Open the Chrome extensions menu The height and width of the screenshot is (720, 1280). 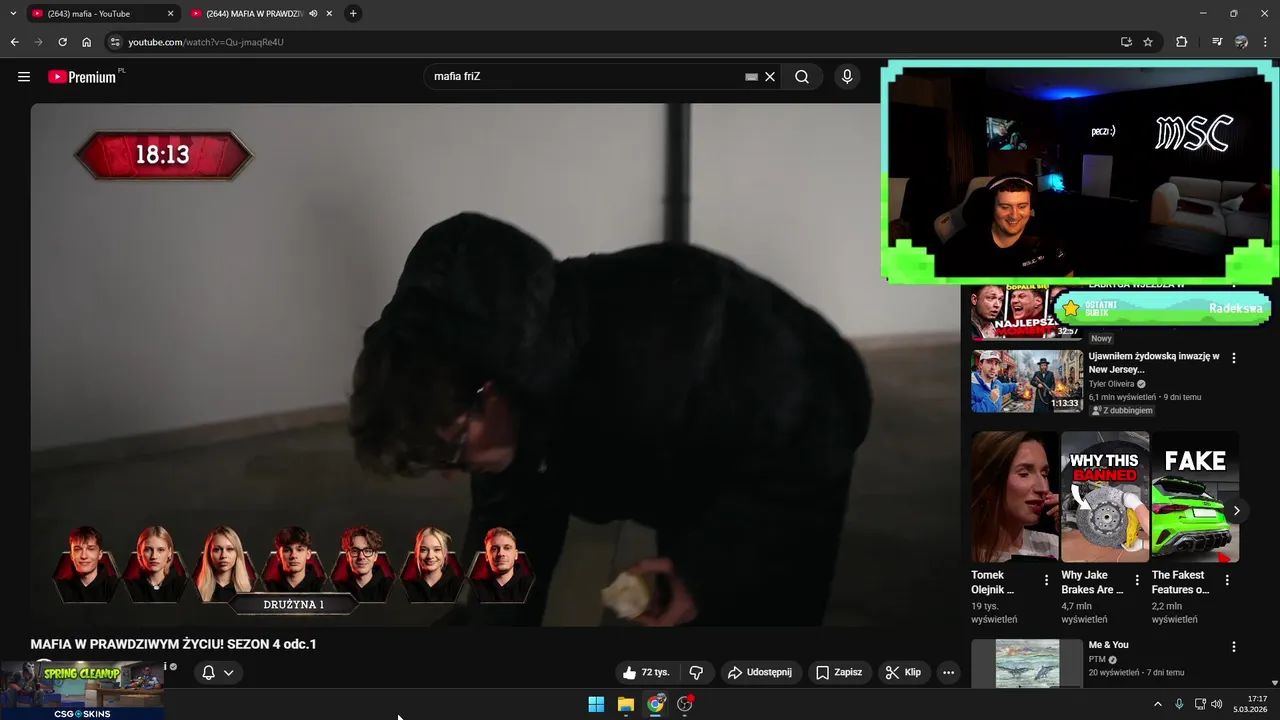point(1181,42)
